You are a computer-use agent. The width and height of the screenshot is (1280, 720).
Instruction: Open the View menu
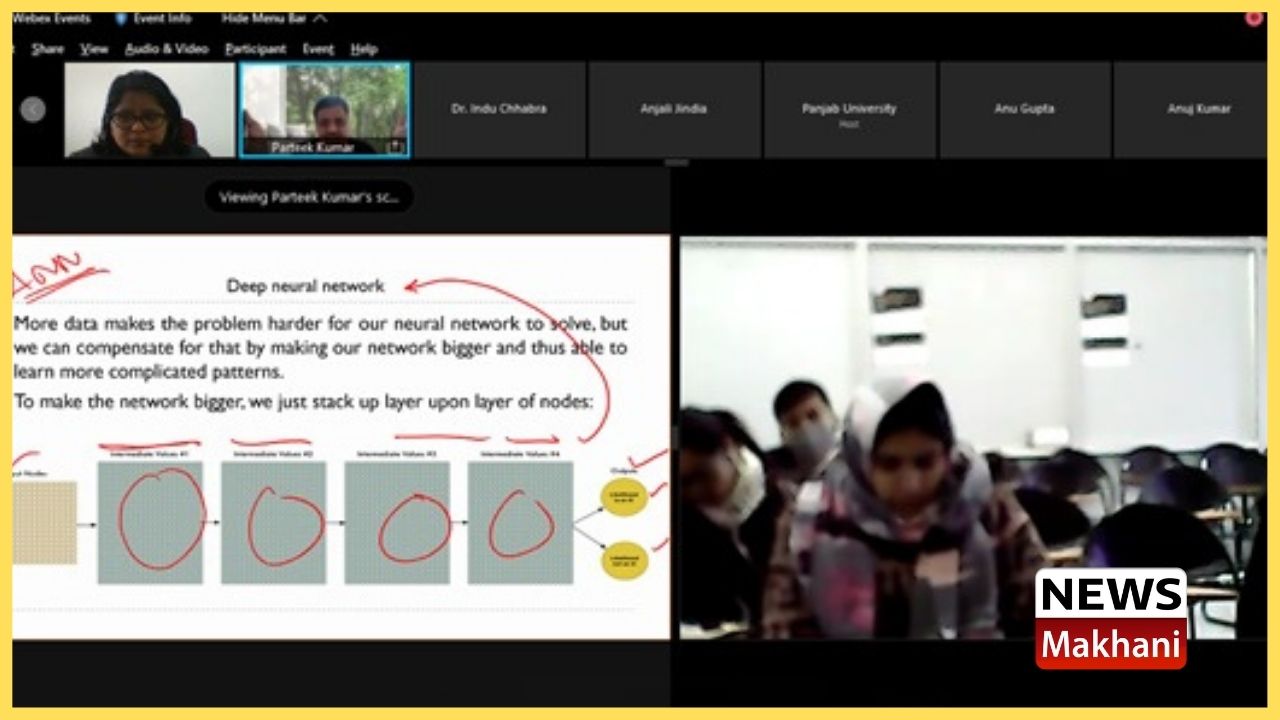(94, 49)
